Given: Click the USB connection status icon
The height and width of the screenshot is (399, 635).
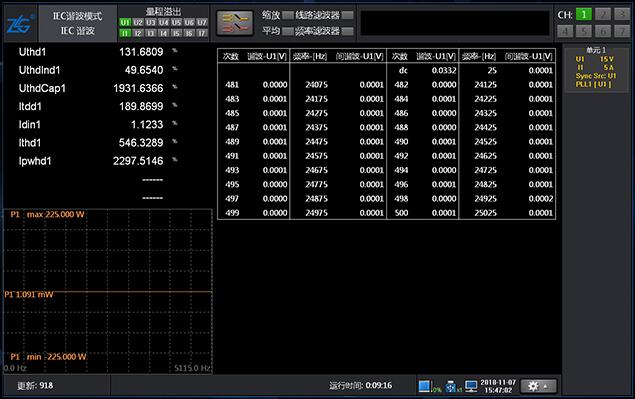Looking at the screenshot, I should pyautogui.click(x=451, y=386).
